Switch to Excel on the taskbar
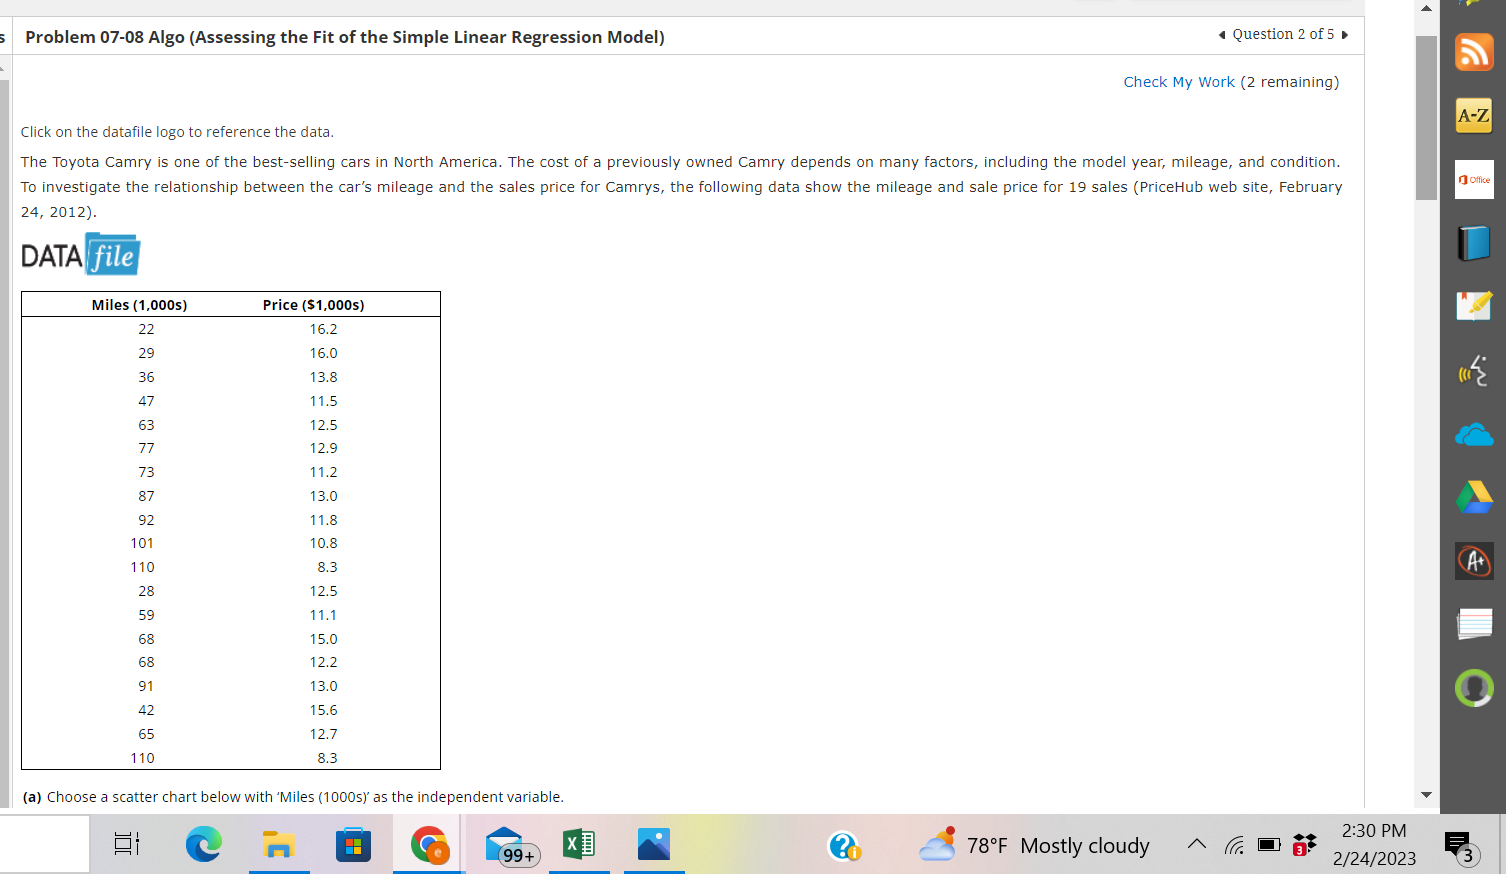This screenshot has width=1506, height=874. tap(579, 845)
